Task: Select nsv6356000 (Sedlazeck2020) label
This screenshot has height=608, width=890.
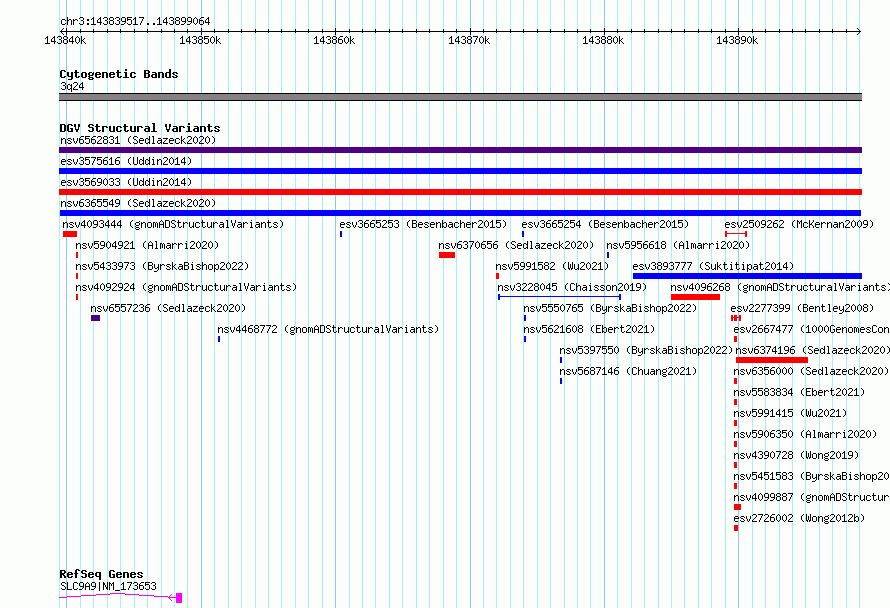Action: [x=811, y=371]
